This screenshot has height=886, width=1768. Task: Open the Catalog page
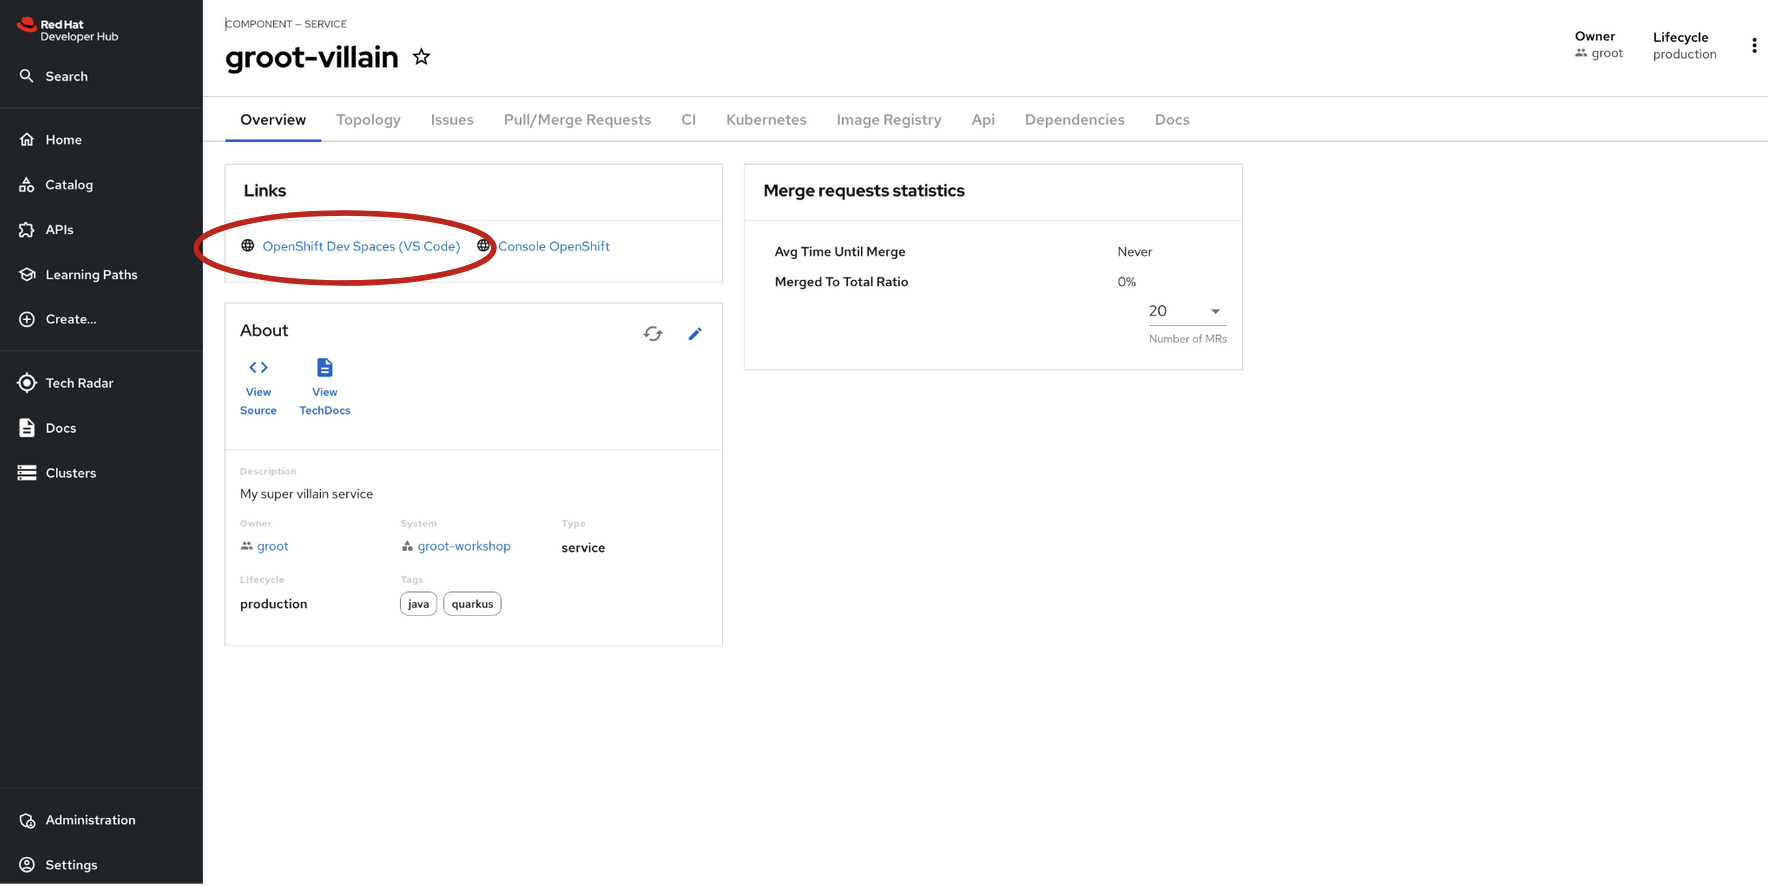click(56, 185)
